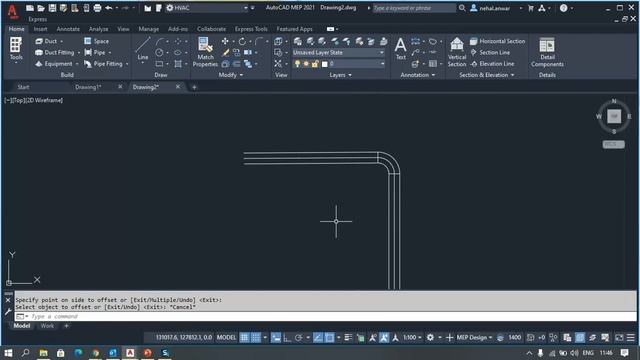640x360 pixels.
Task: Select the Circle draw tool
Action: click(x=159, y=53)
